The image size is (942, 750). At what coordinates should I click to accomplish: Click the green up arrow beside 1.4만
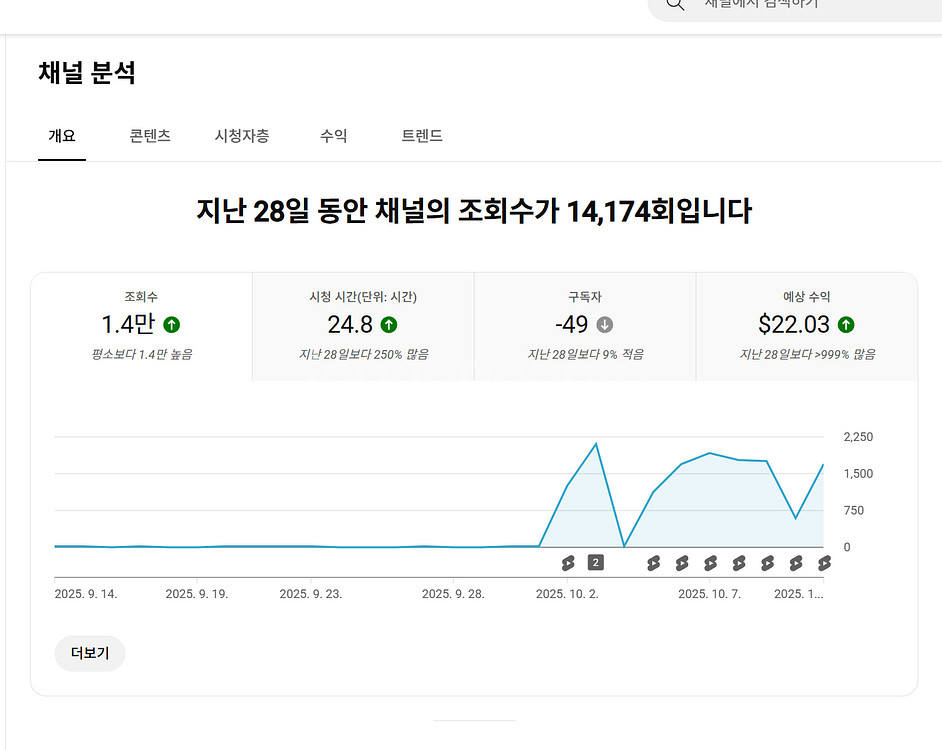[172, 324]
